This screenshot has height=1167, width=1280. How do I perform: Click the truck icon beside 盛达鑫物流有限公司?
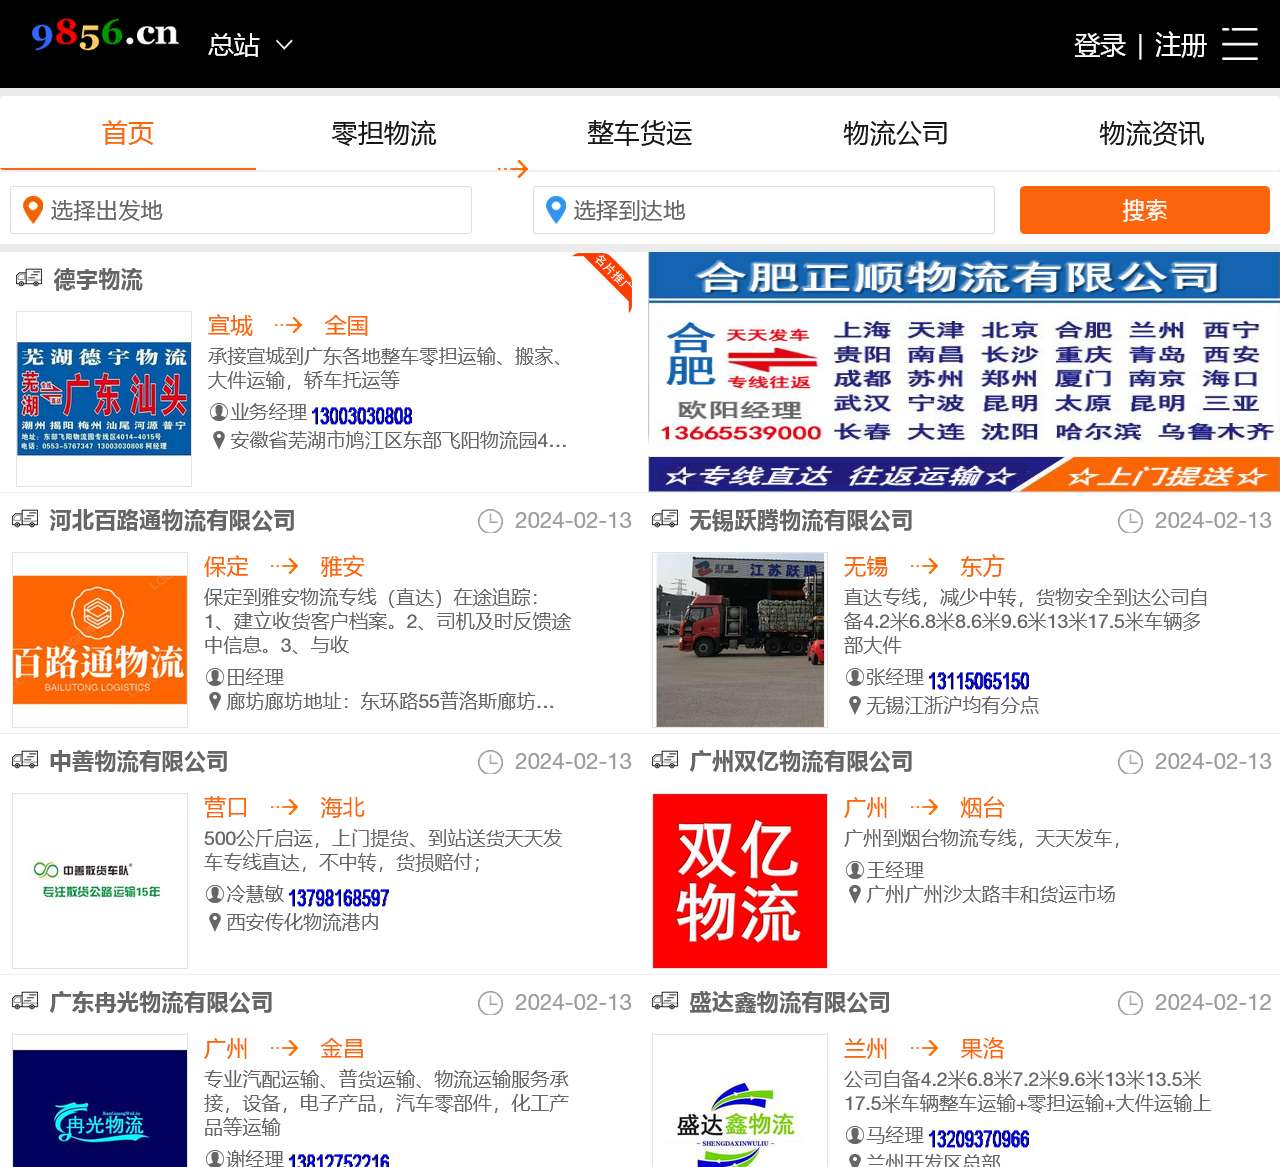pos(665,1002)
